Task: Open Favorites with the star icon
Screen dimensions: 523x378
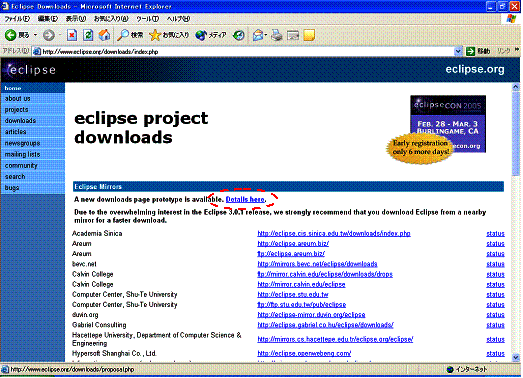Action: [x=169, y=35]
